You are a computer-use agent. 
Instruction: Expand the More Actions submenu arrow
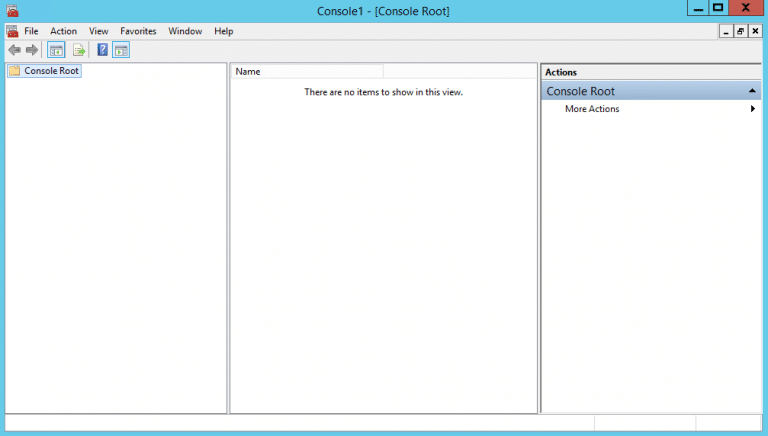pos(752,109)
